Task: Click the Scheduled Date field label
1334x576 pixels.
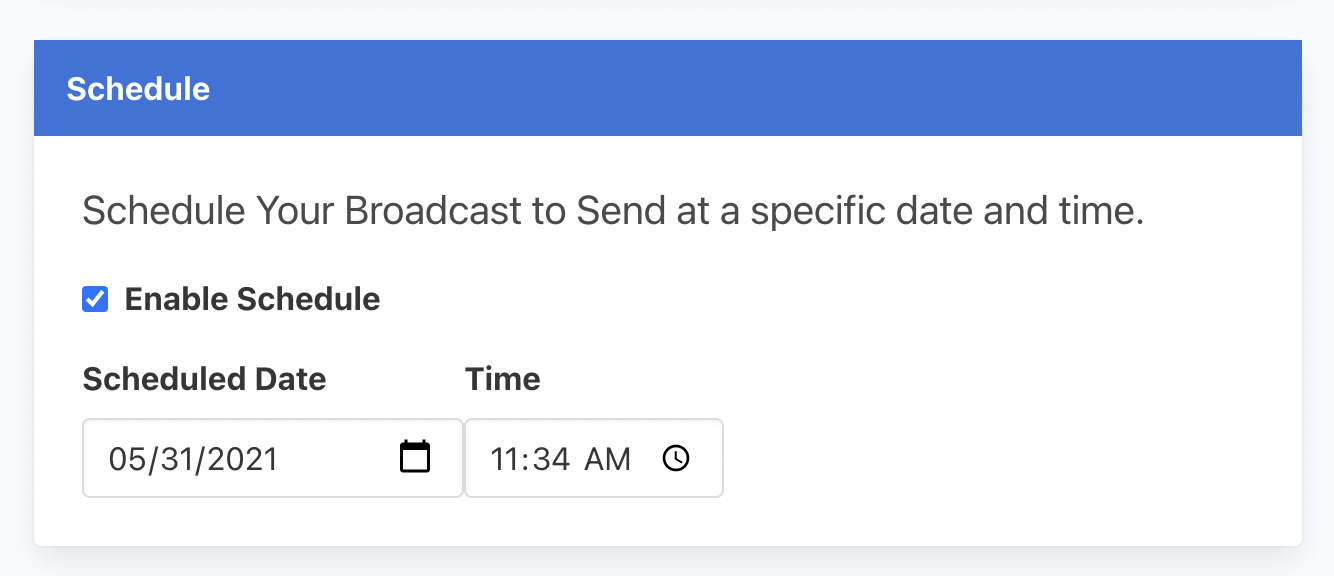Action: 204,379
